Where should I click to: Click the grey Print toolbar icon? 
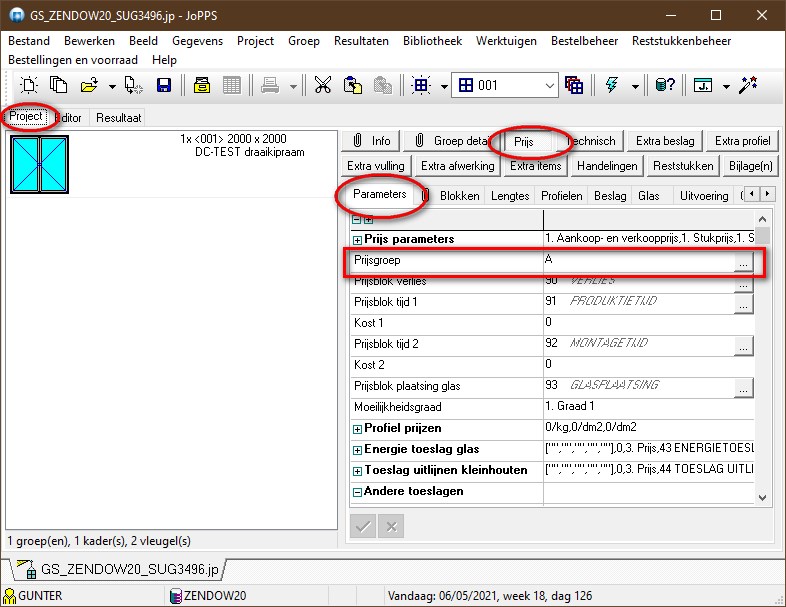pyautogui.click(x=270, y=85)
